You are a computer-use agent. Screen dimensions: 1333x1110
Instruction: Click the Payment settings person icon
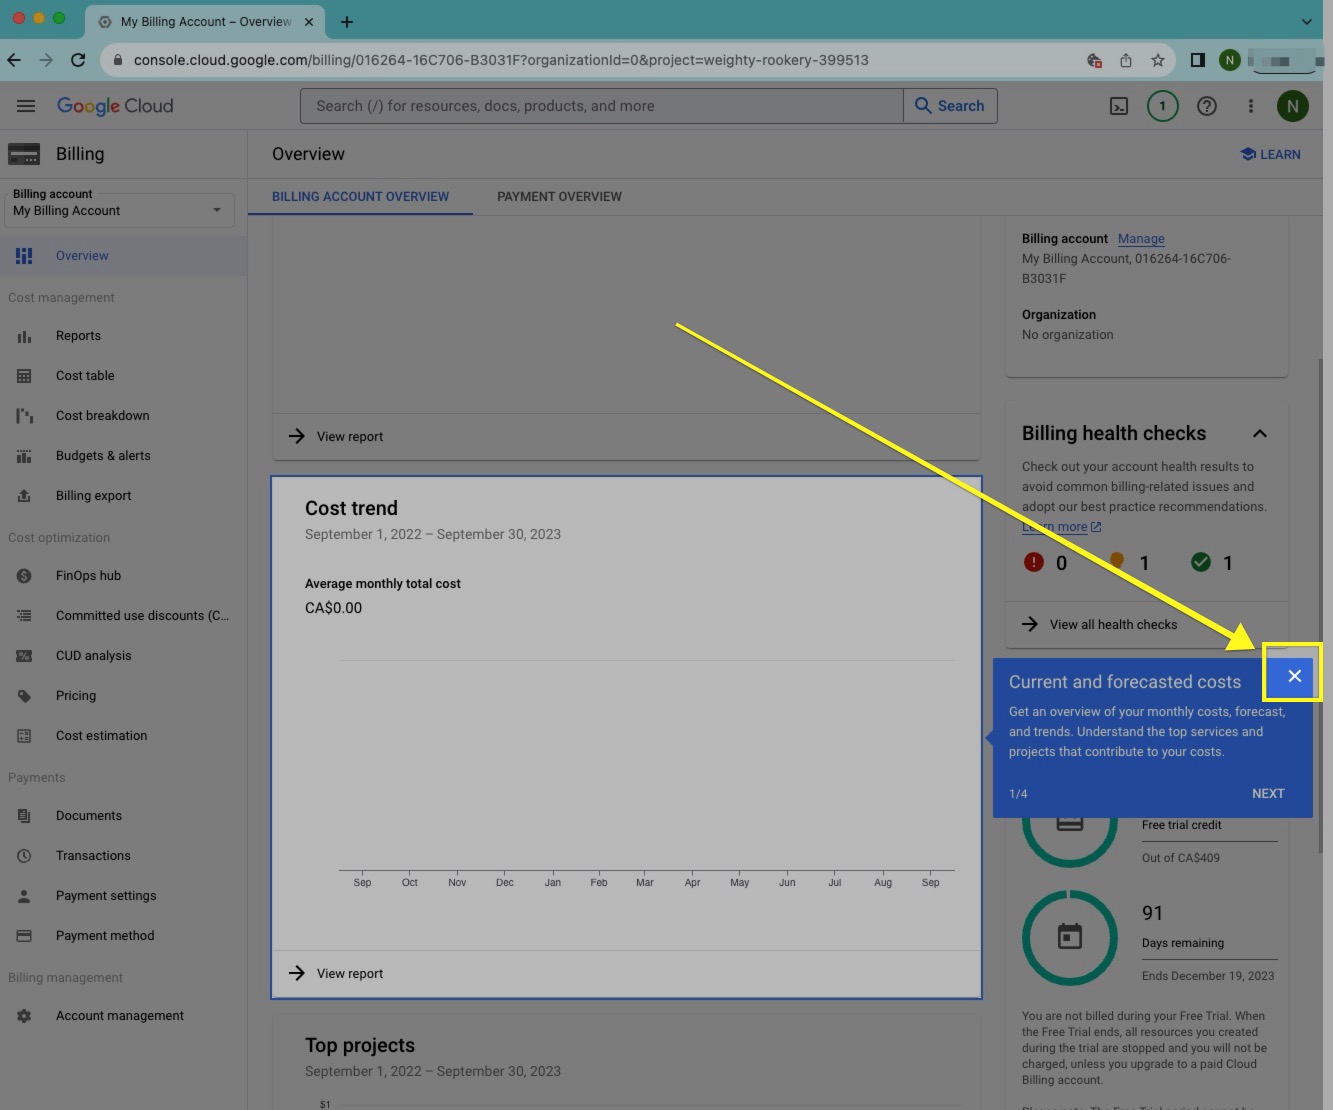(x=24, y=896)
